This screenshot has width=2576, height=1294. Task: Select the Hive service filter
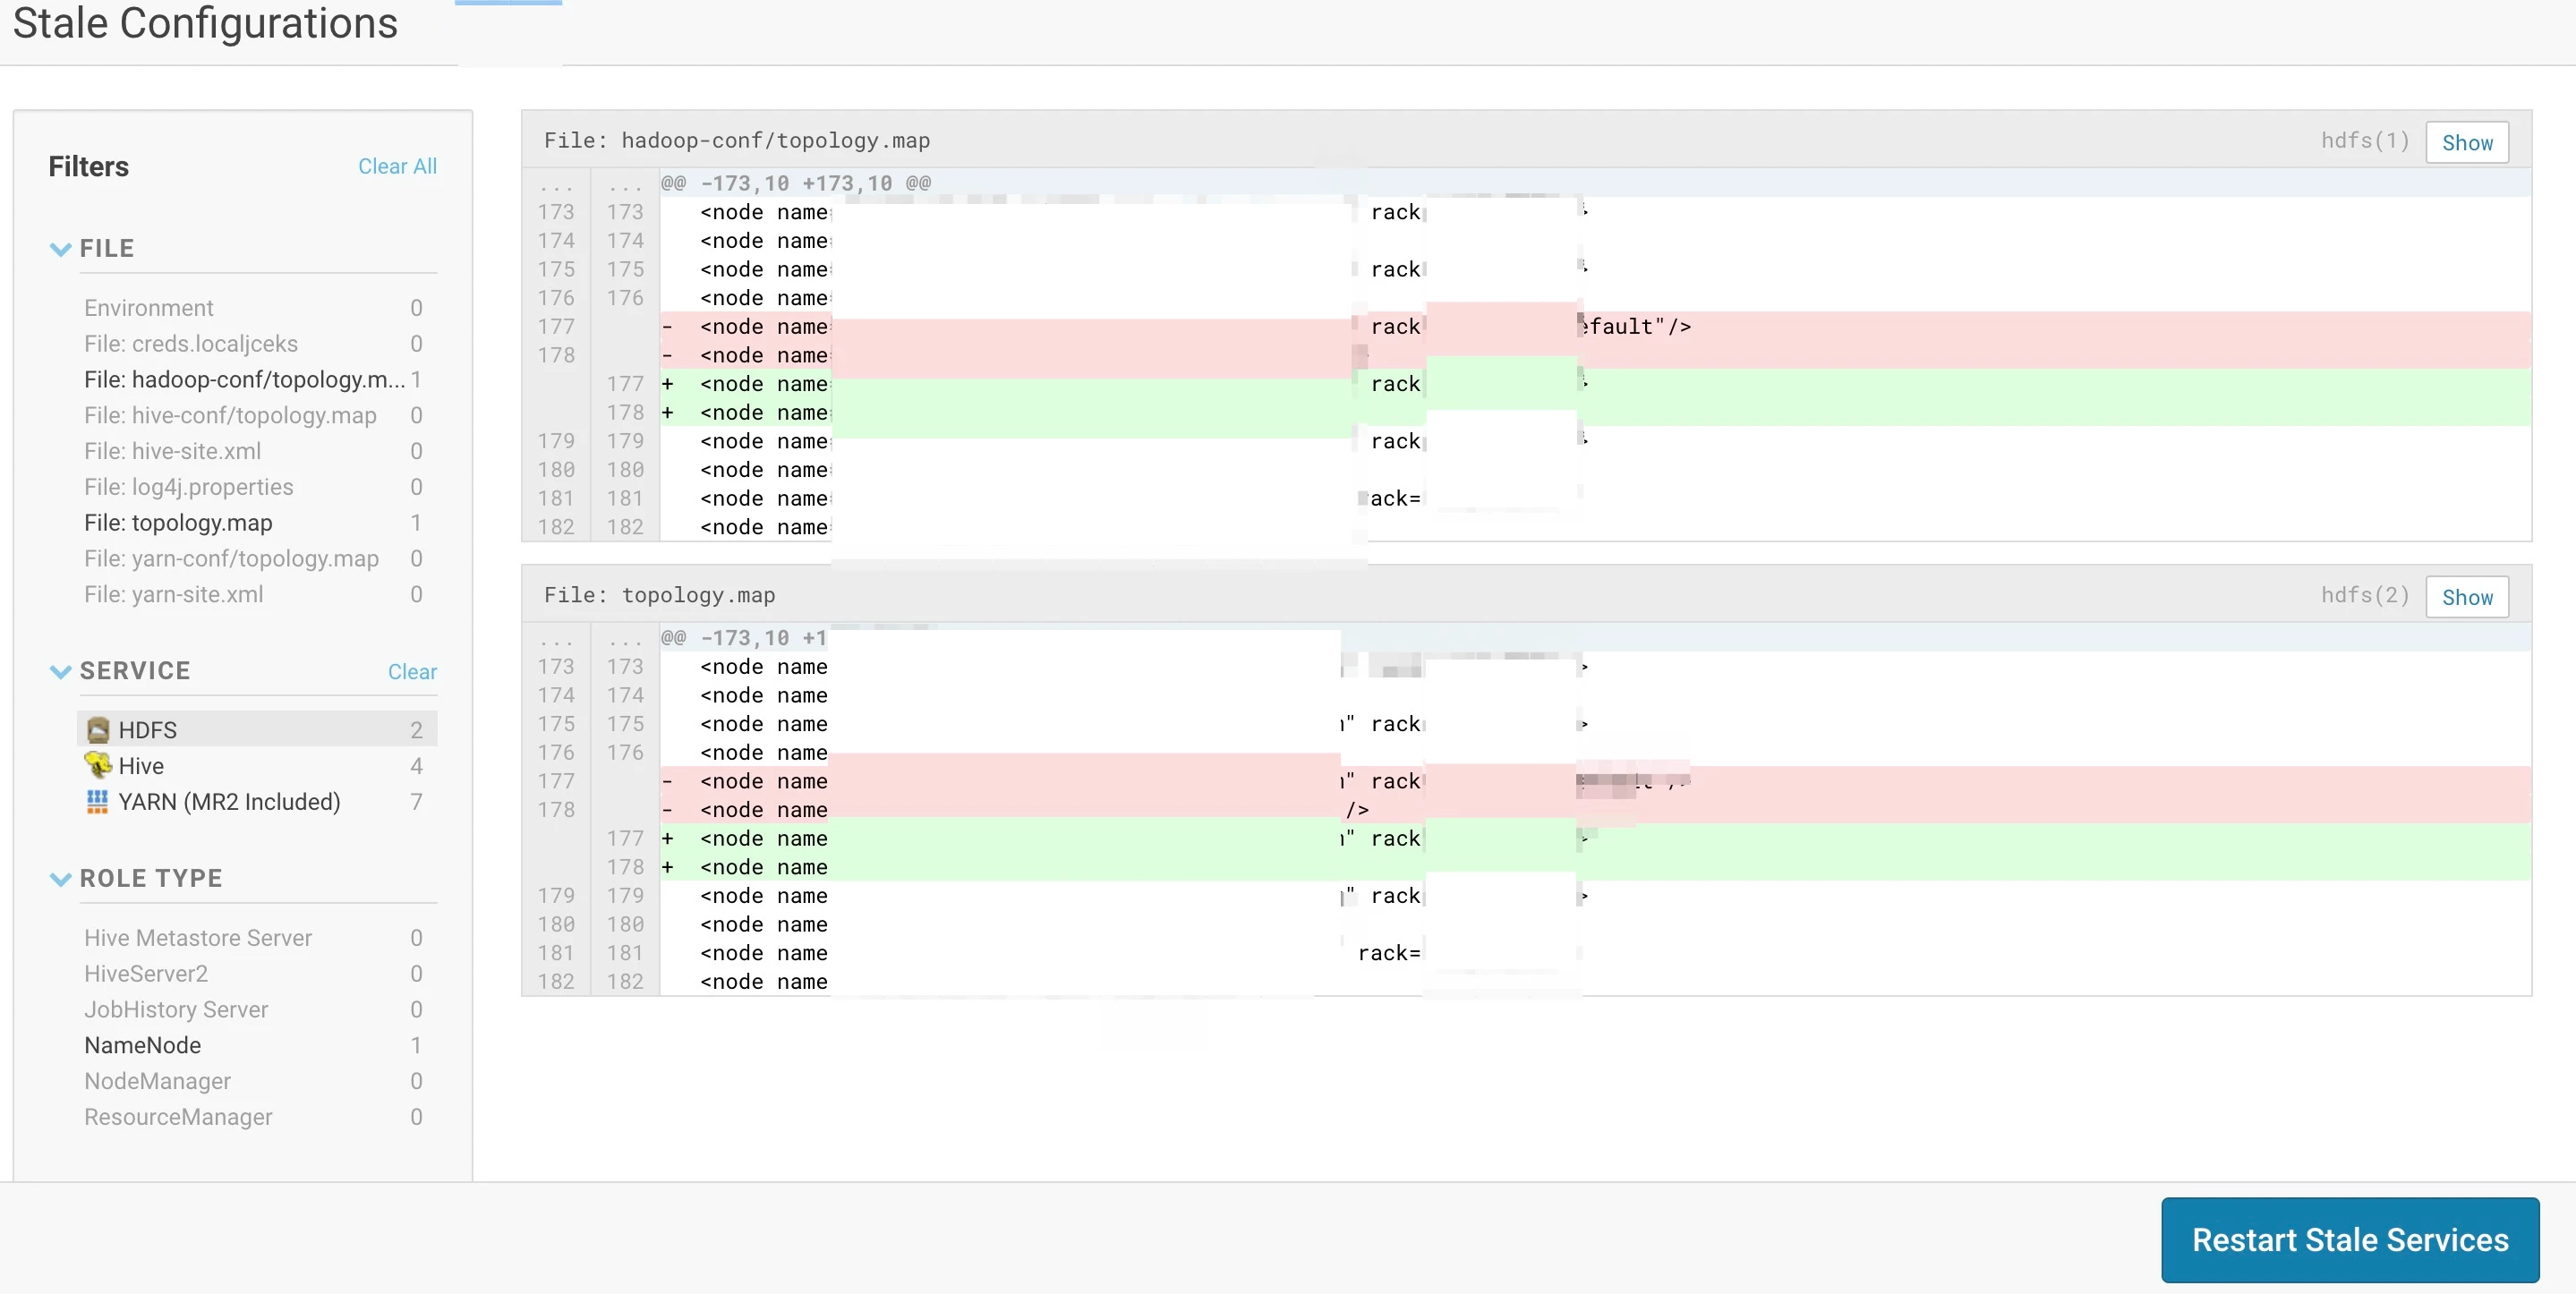pyautogui.click(x=257, y=766)
